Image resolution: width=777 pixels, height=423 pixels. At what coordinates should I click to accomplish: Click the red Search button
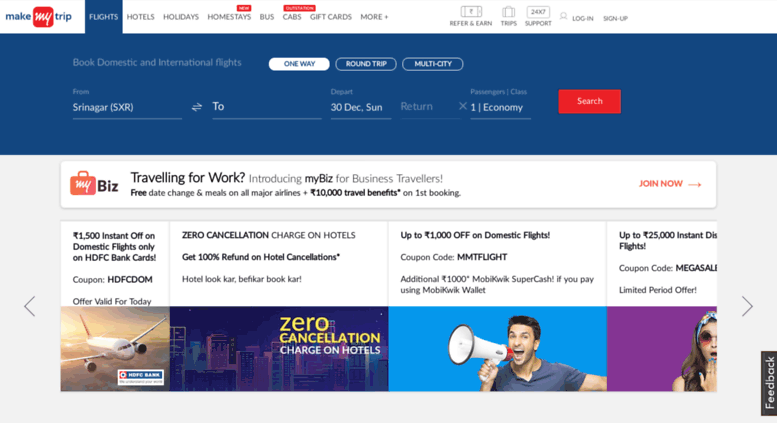click(x=589, y=101)
